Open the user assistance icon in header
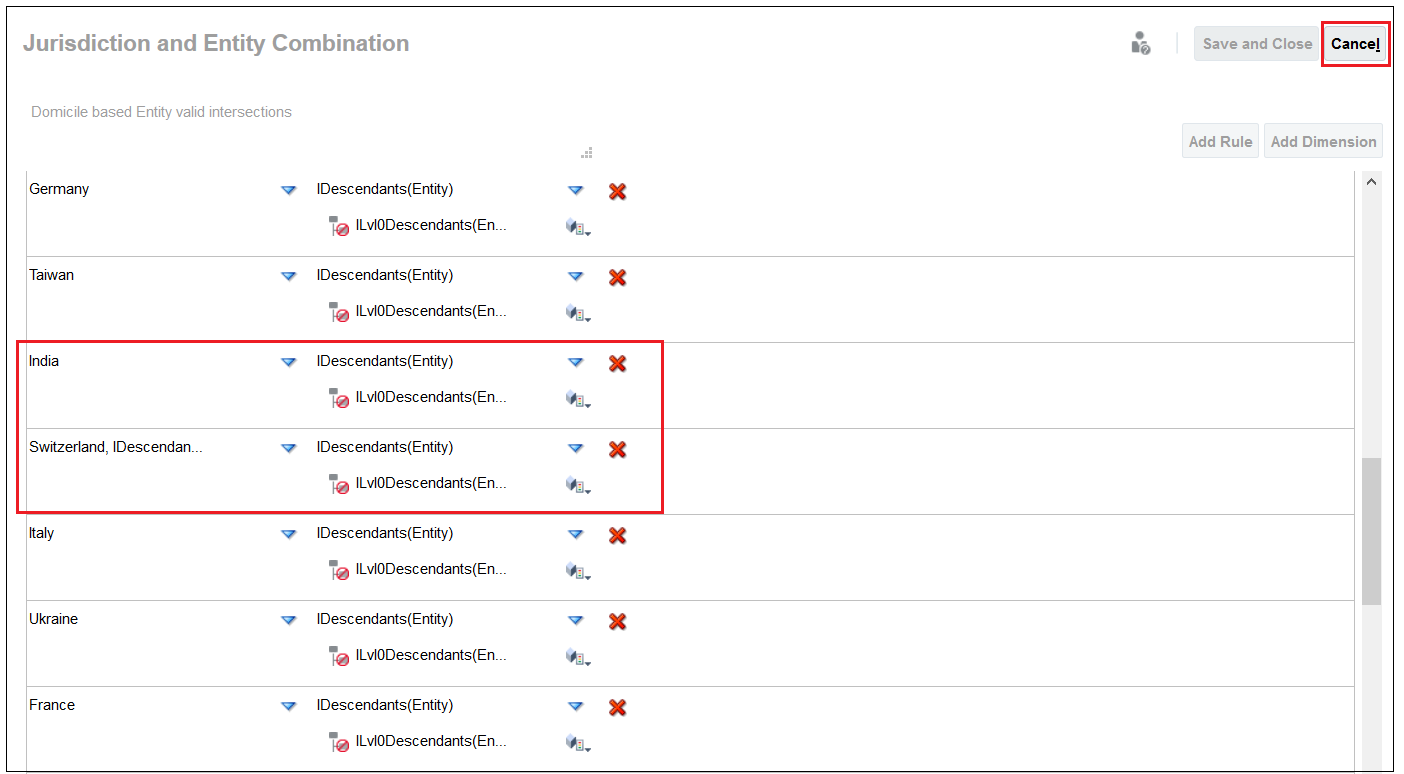Screen dimensions: 1404x774 click(x=1140, y=43)
